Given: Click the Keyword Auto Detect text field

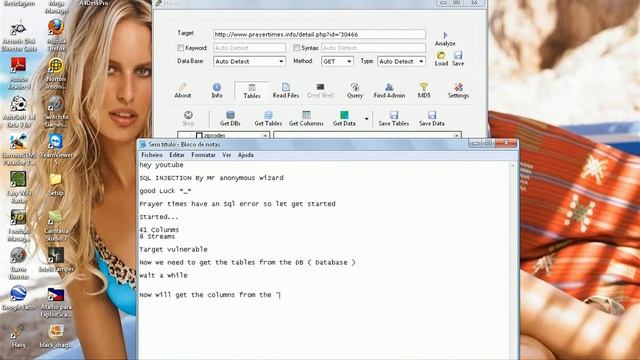Looking at the screenshot, I should pos(249,48).
